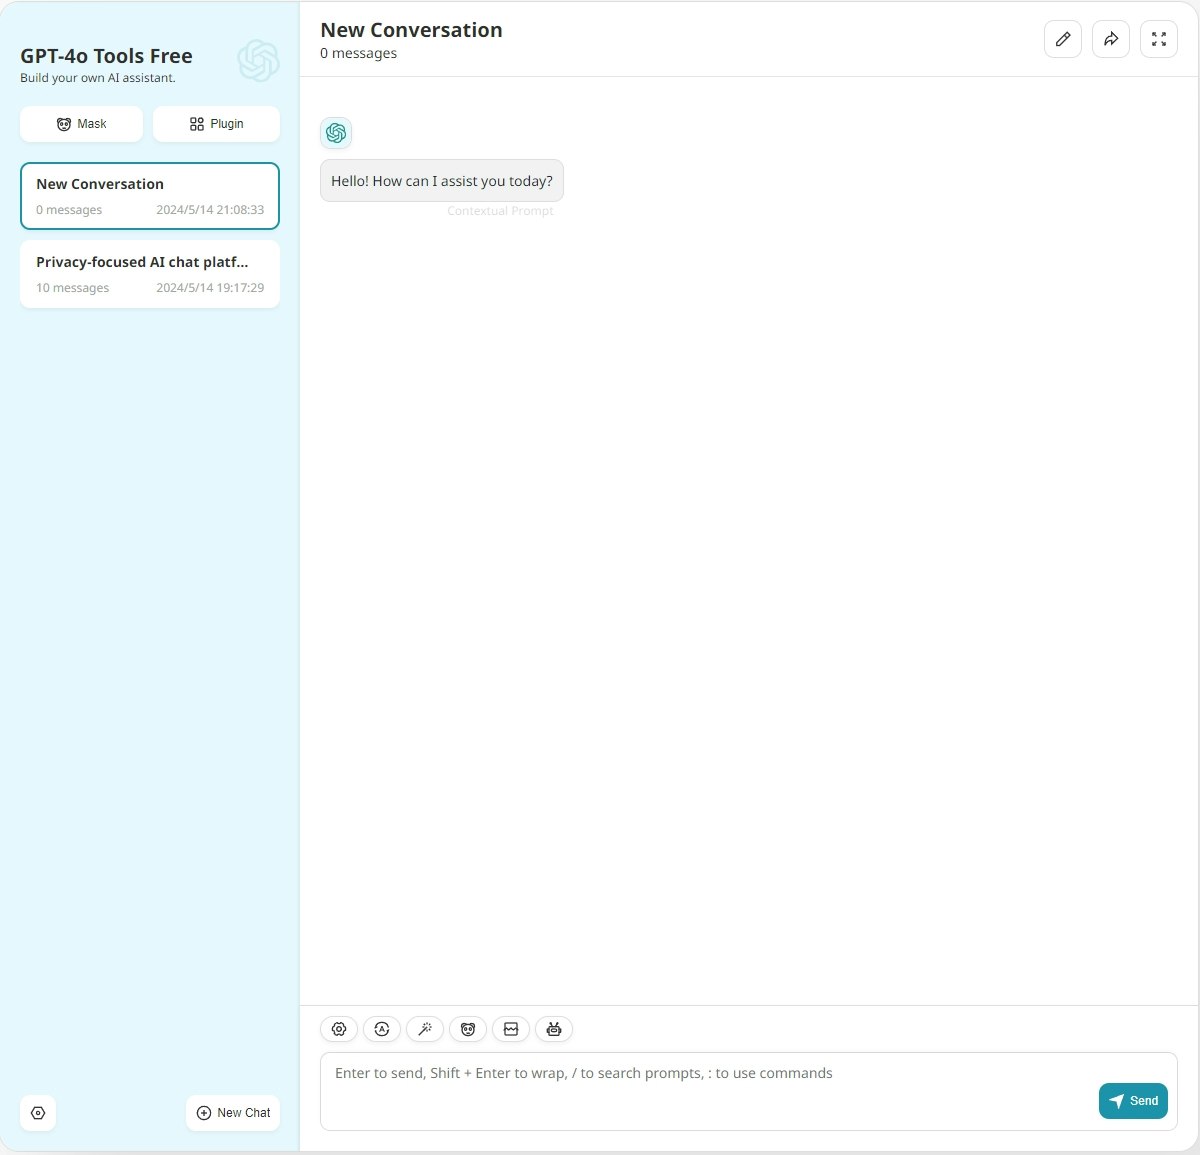Click the clear context break icon
The width and height of the screenshot is (1200, 1155).
(x=511, y=1029)
